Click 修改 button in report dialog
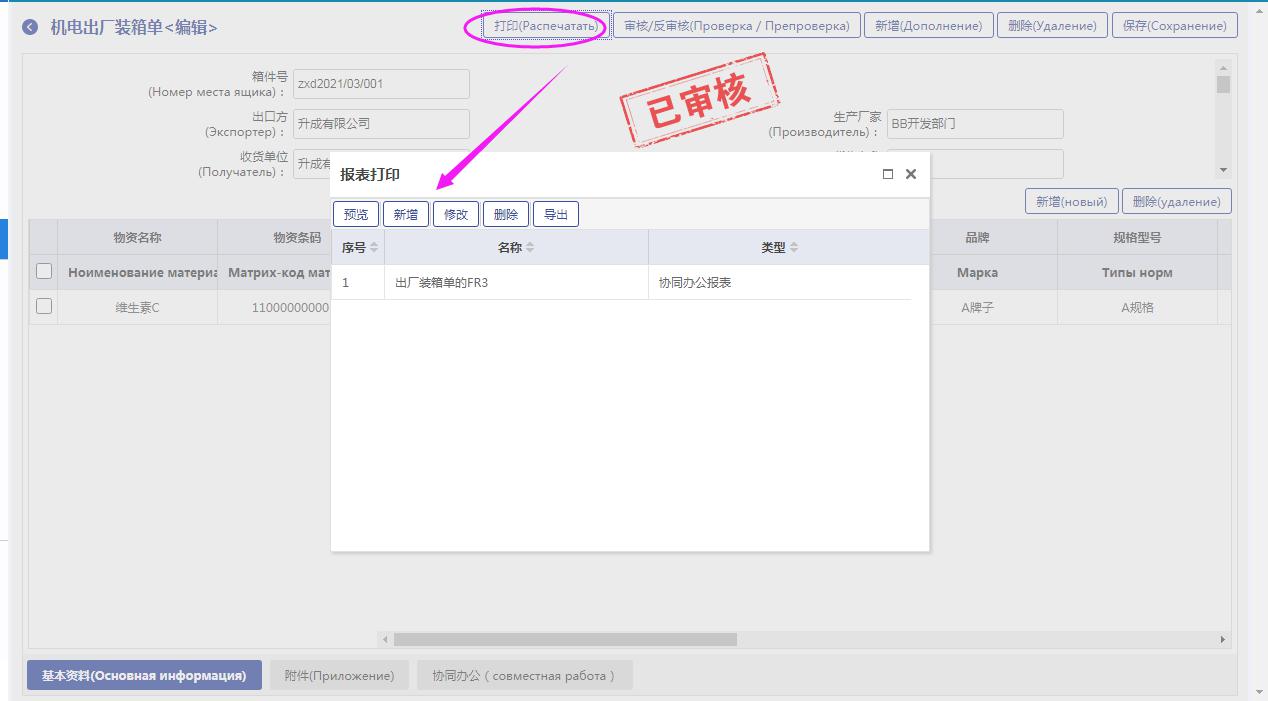This screenshot has width=1268, height=701. pos(456,214)
